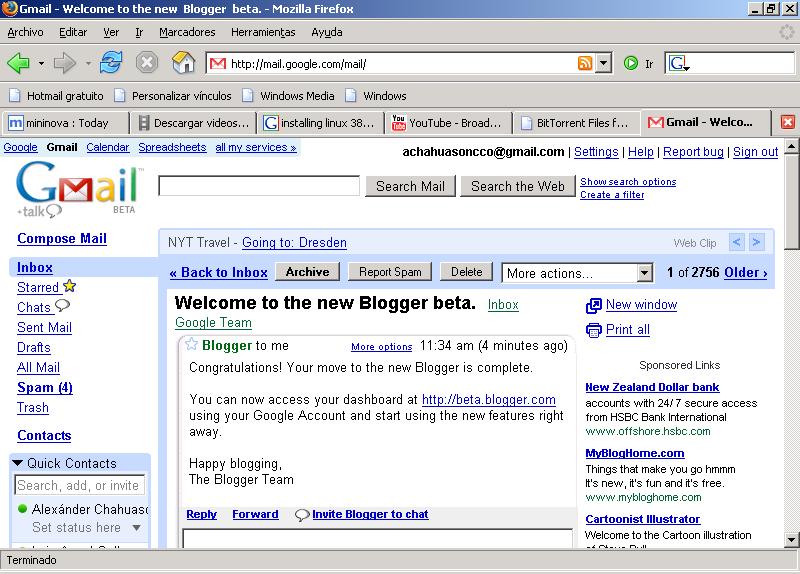800x574 pixels.
Task: Open the Ayuda menu
Action: click(327, 32)
